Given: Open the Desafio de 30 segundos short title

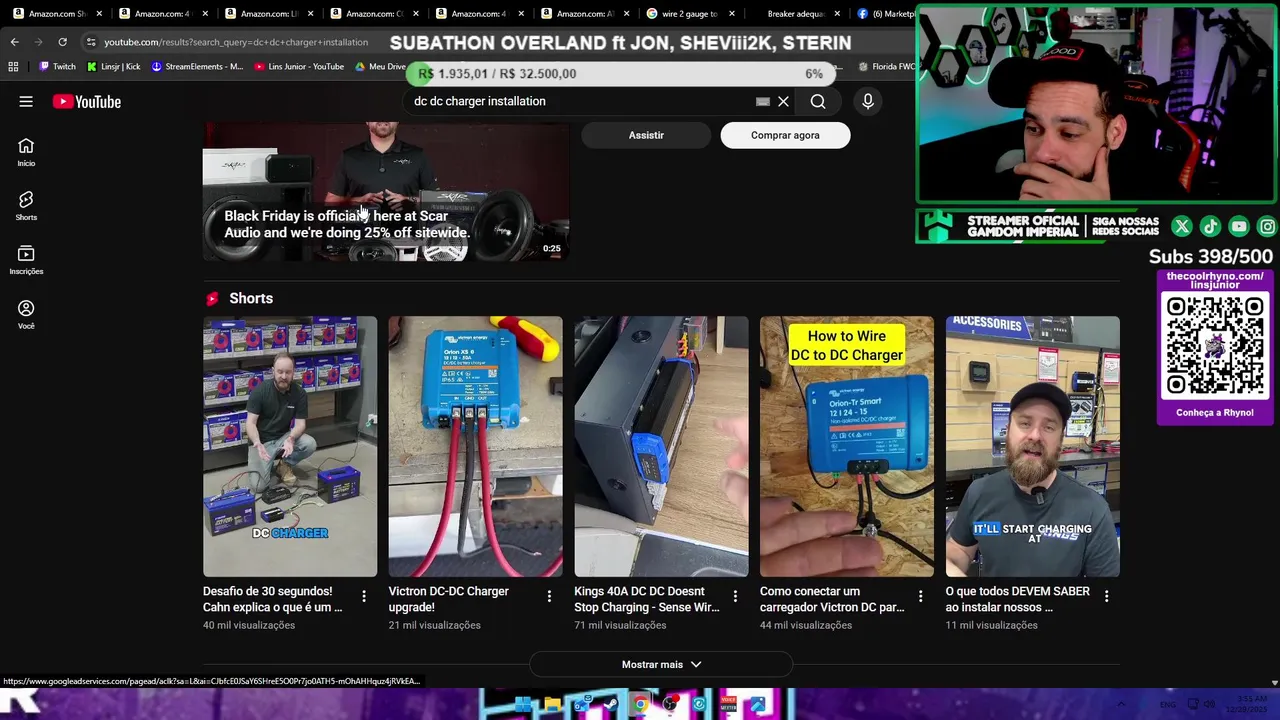Looking at the screenshot, I should tap(273, 599).
